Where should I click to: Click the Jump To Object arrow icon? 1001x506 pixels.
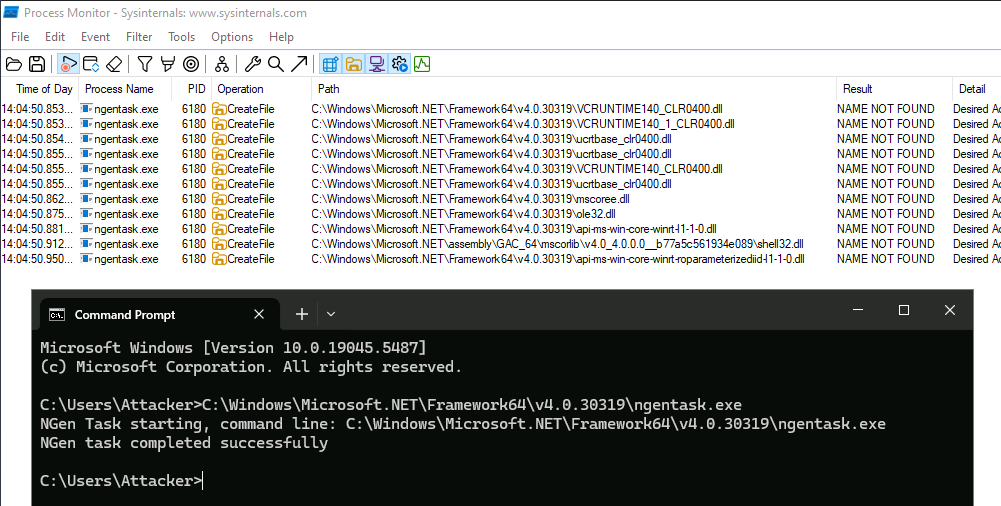(x=299, y=64)
